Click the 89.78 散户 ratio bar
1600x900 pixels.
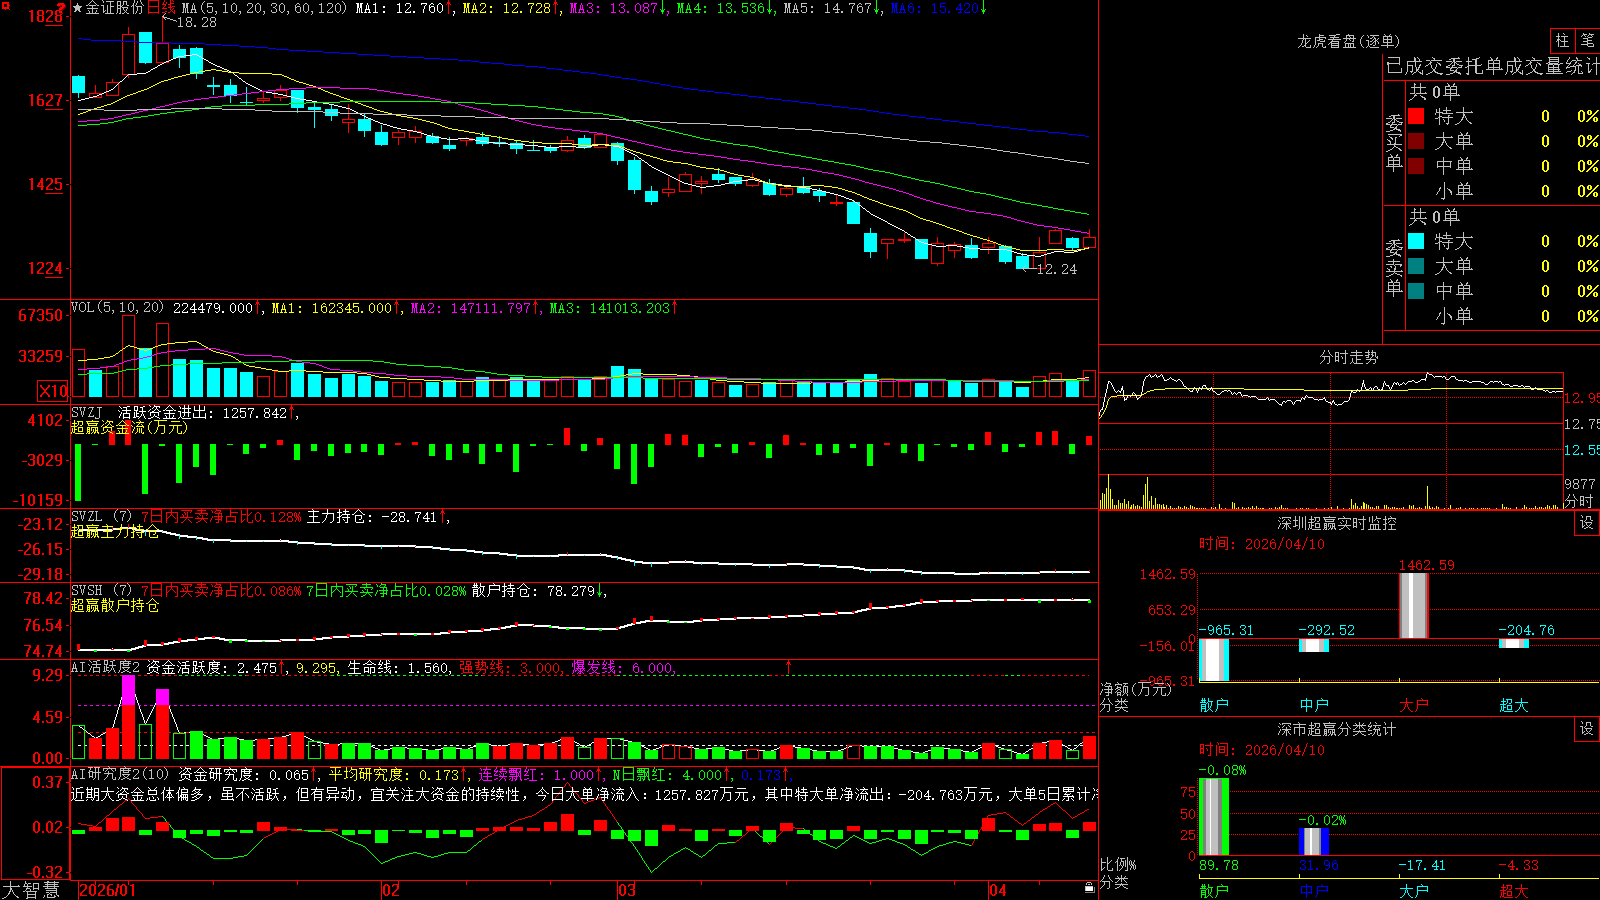(x=1214, y=817)
